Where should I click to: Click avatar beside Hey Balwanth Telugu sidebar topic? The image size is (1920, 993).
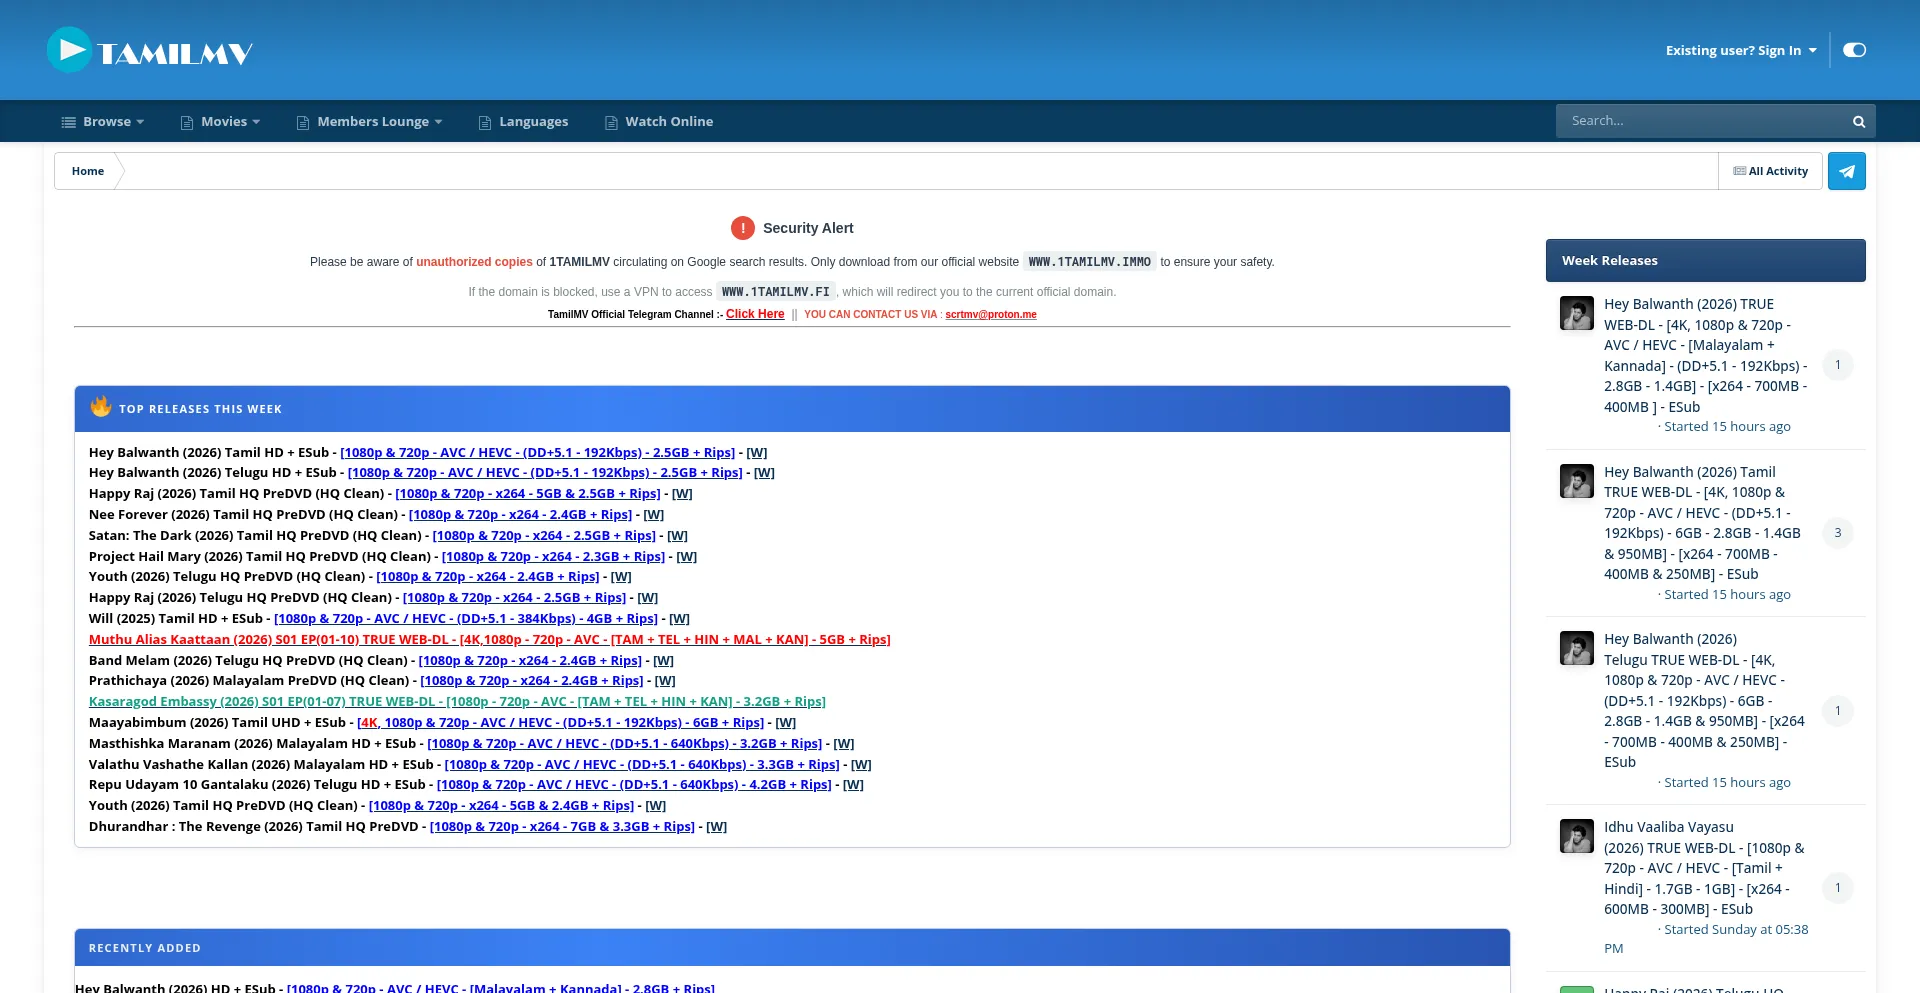point(1577,648)
